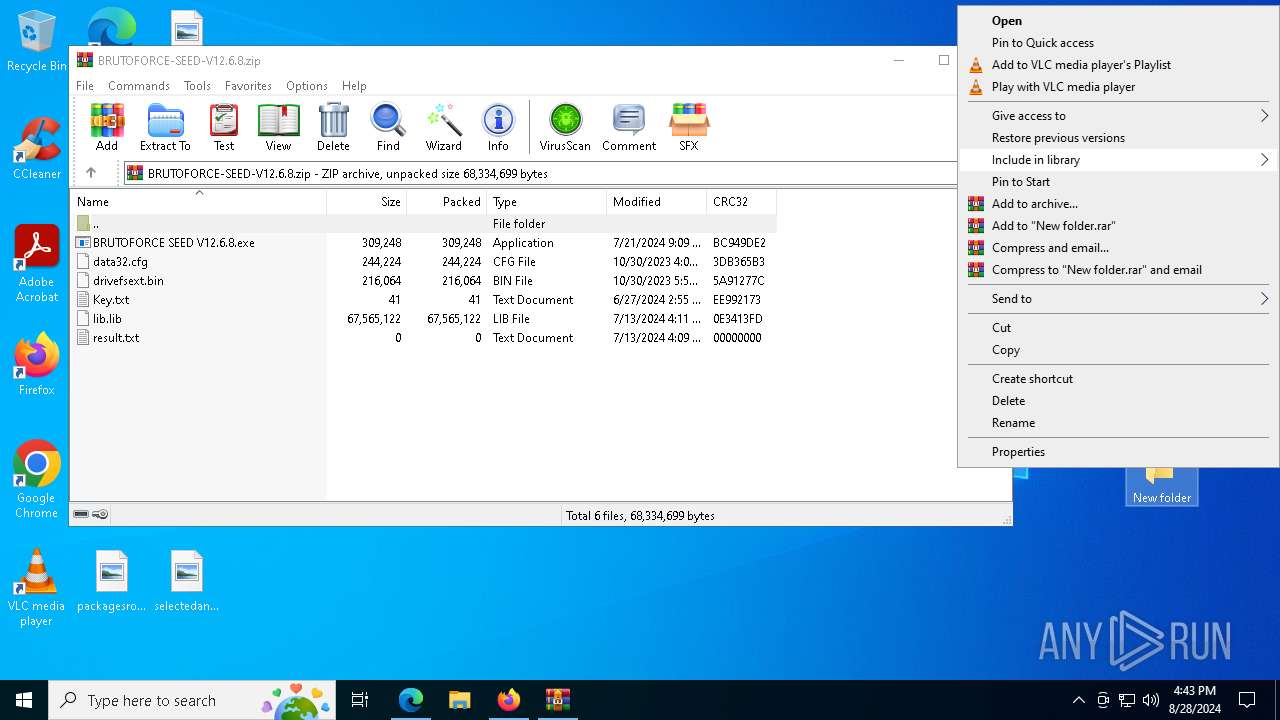Viewport: 1280px width, 720px height.
Task: Open the Help menu
Action: click(354, 86)
